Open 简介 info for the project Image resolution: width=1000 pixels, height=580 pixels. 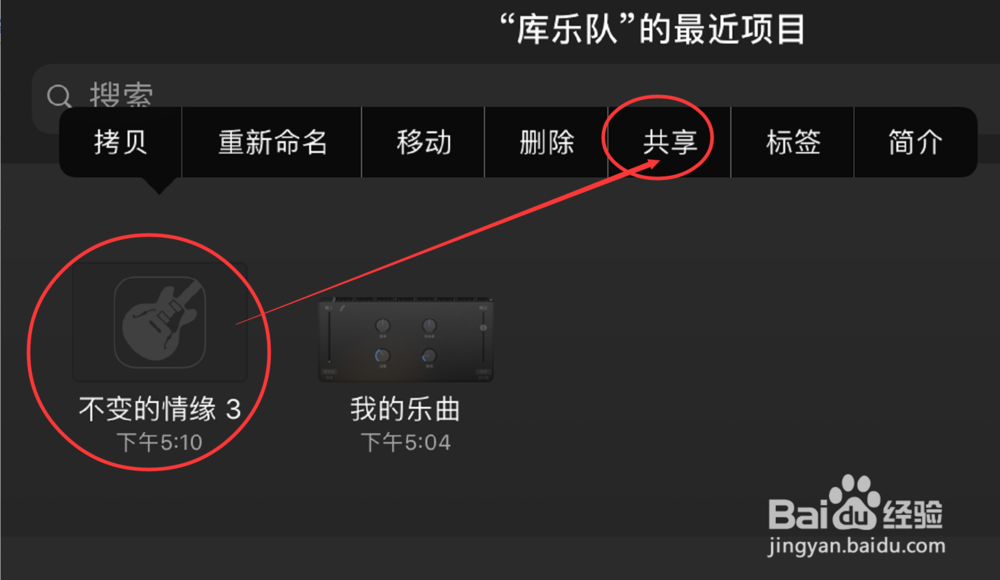tap(915, 142)
